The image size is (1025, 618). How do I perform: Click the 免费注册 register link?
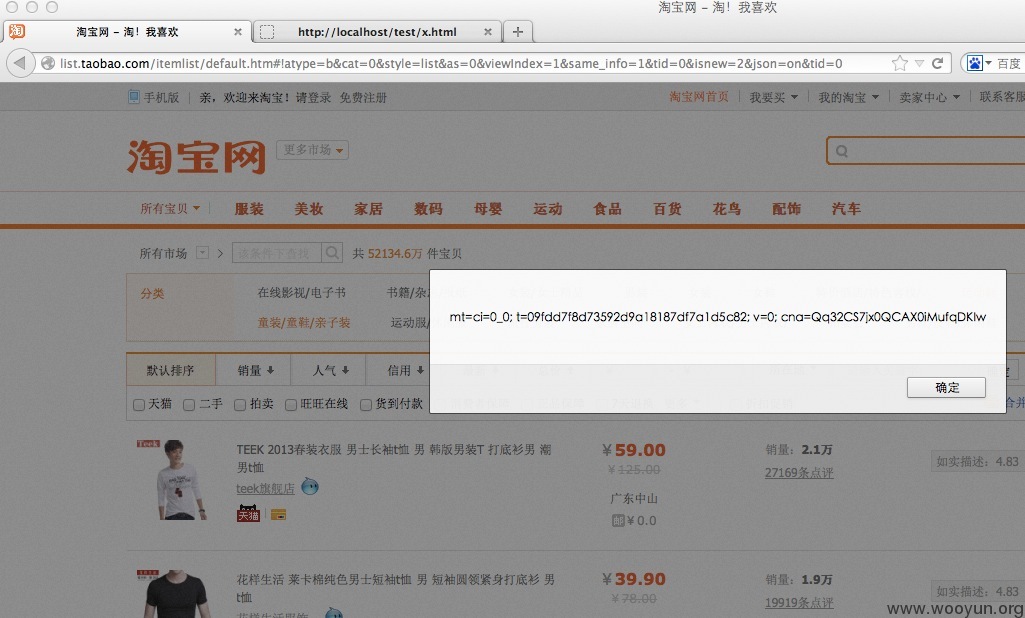[x=363, y=97]
